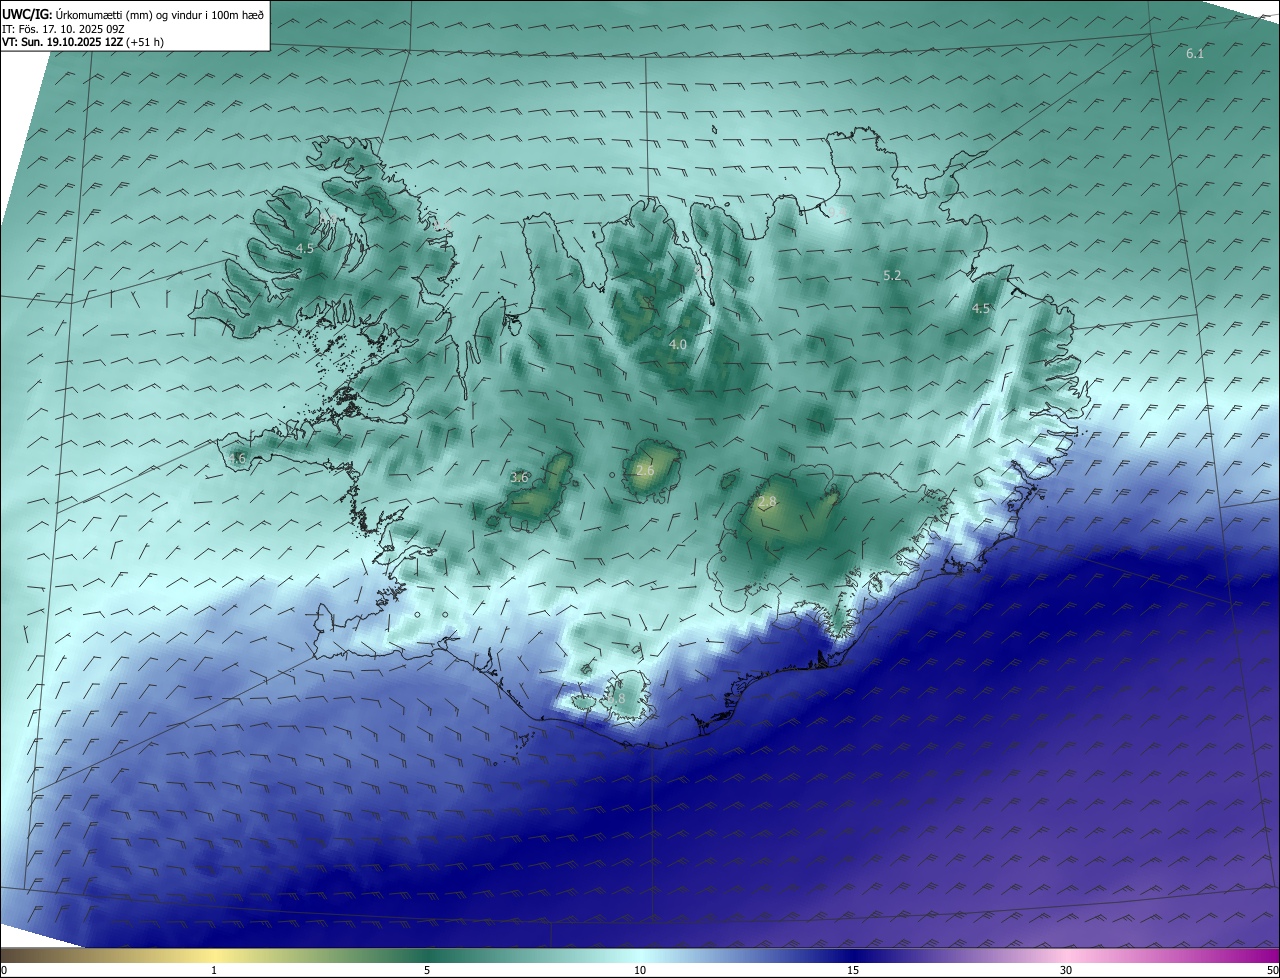Click the valid time 'VT: Sun. 19.10.2025 12Z (+51 h)'
The height and width of the screenshot is (978, 1280).
coord(81,43)
